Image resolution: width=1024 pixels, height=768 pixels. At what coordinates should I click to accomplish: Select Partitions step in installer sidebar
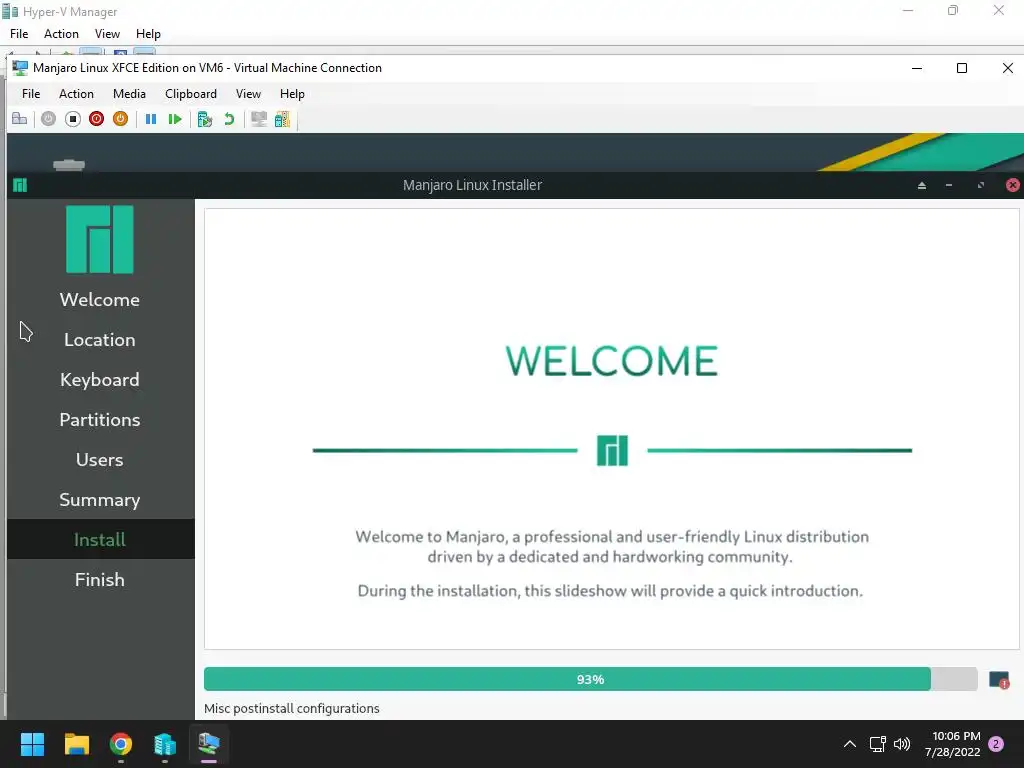point(100,420)
